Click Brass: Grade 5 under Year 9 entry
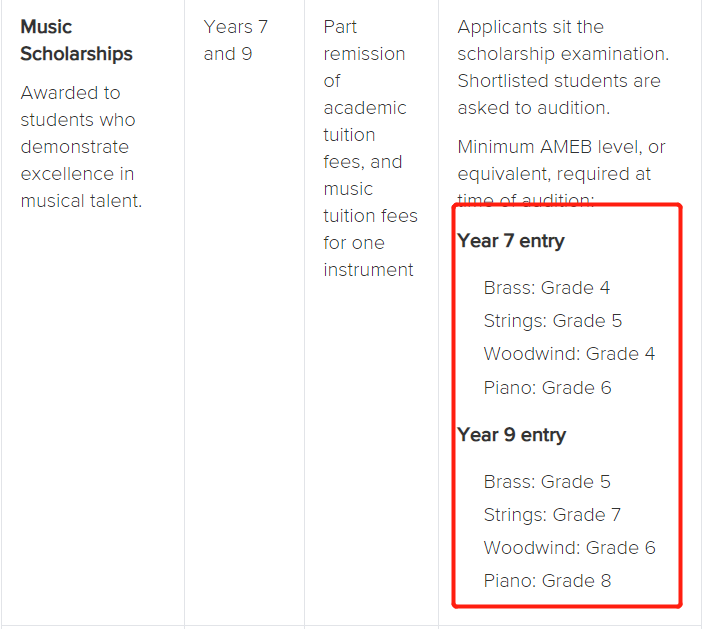 click(547, 482)
